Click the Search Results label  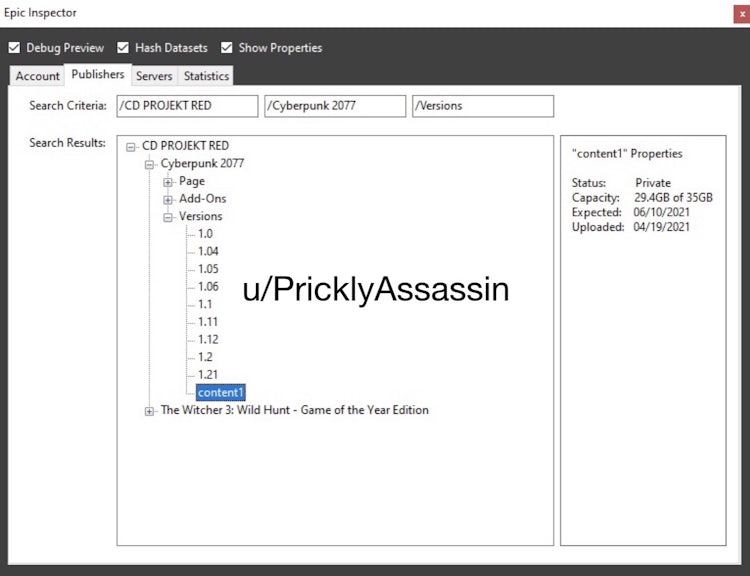tap(67, 143)
